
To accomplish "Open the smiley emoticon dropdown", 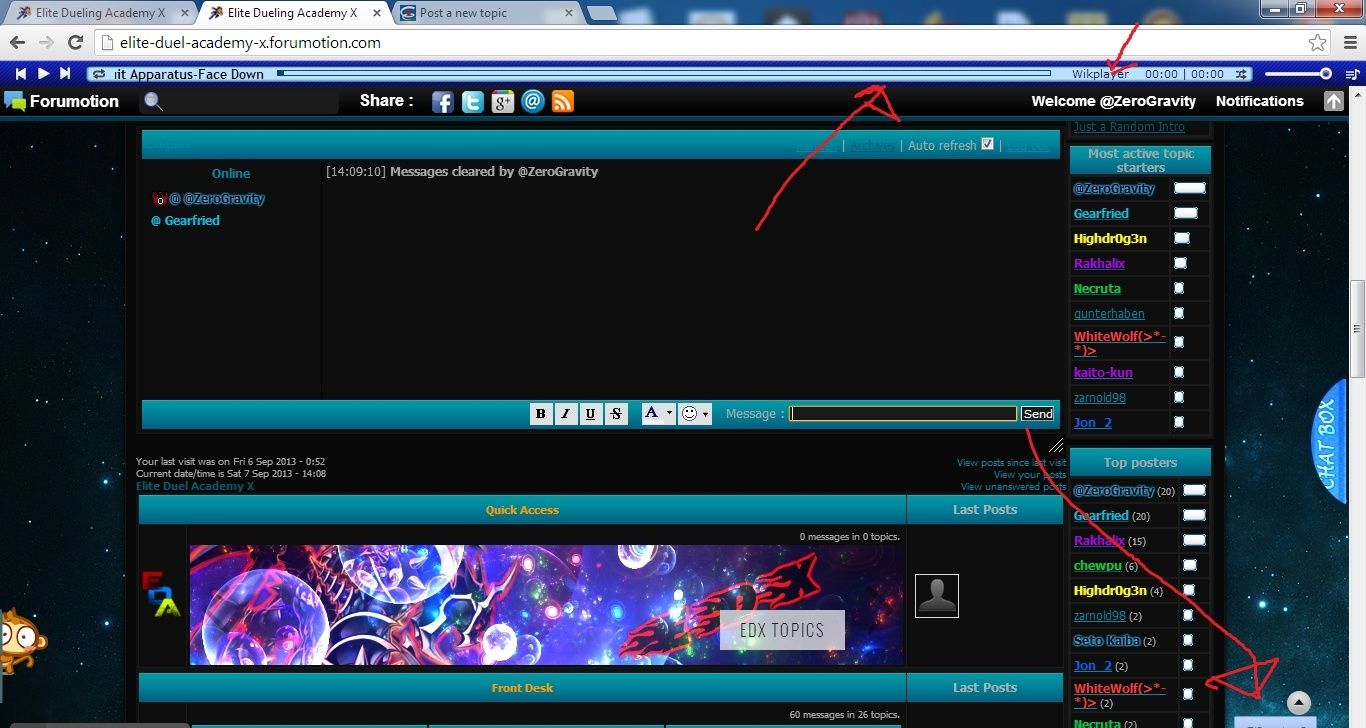I will [694, 413].
